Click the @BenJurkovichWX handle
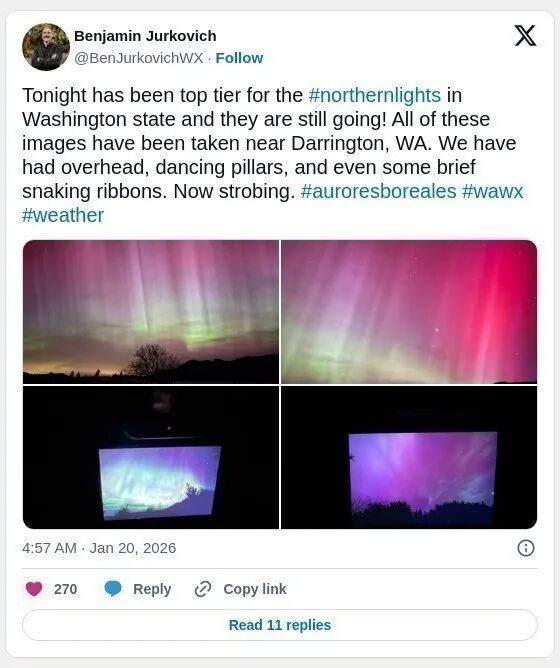The image size is (560, 668). (x=139, y=58)
